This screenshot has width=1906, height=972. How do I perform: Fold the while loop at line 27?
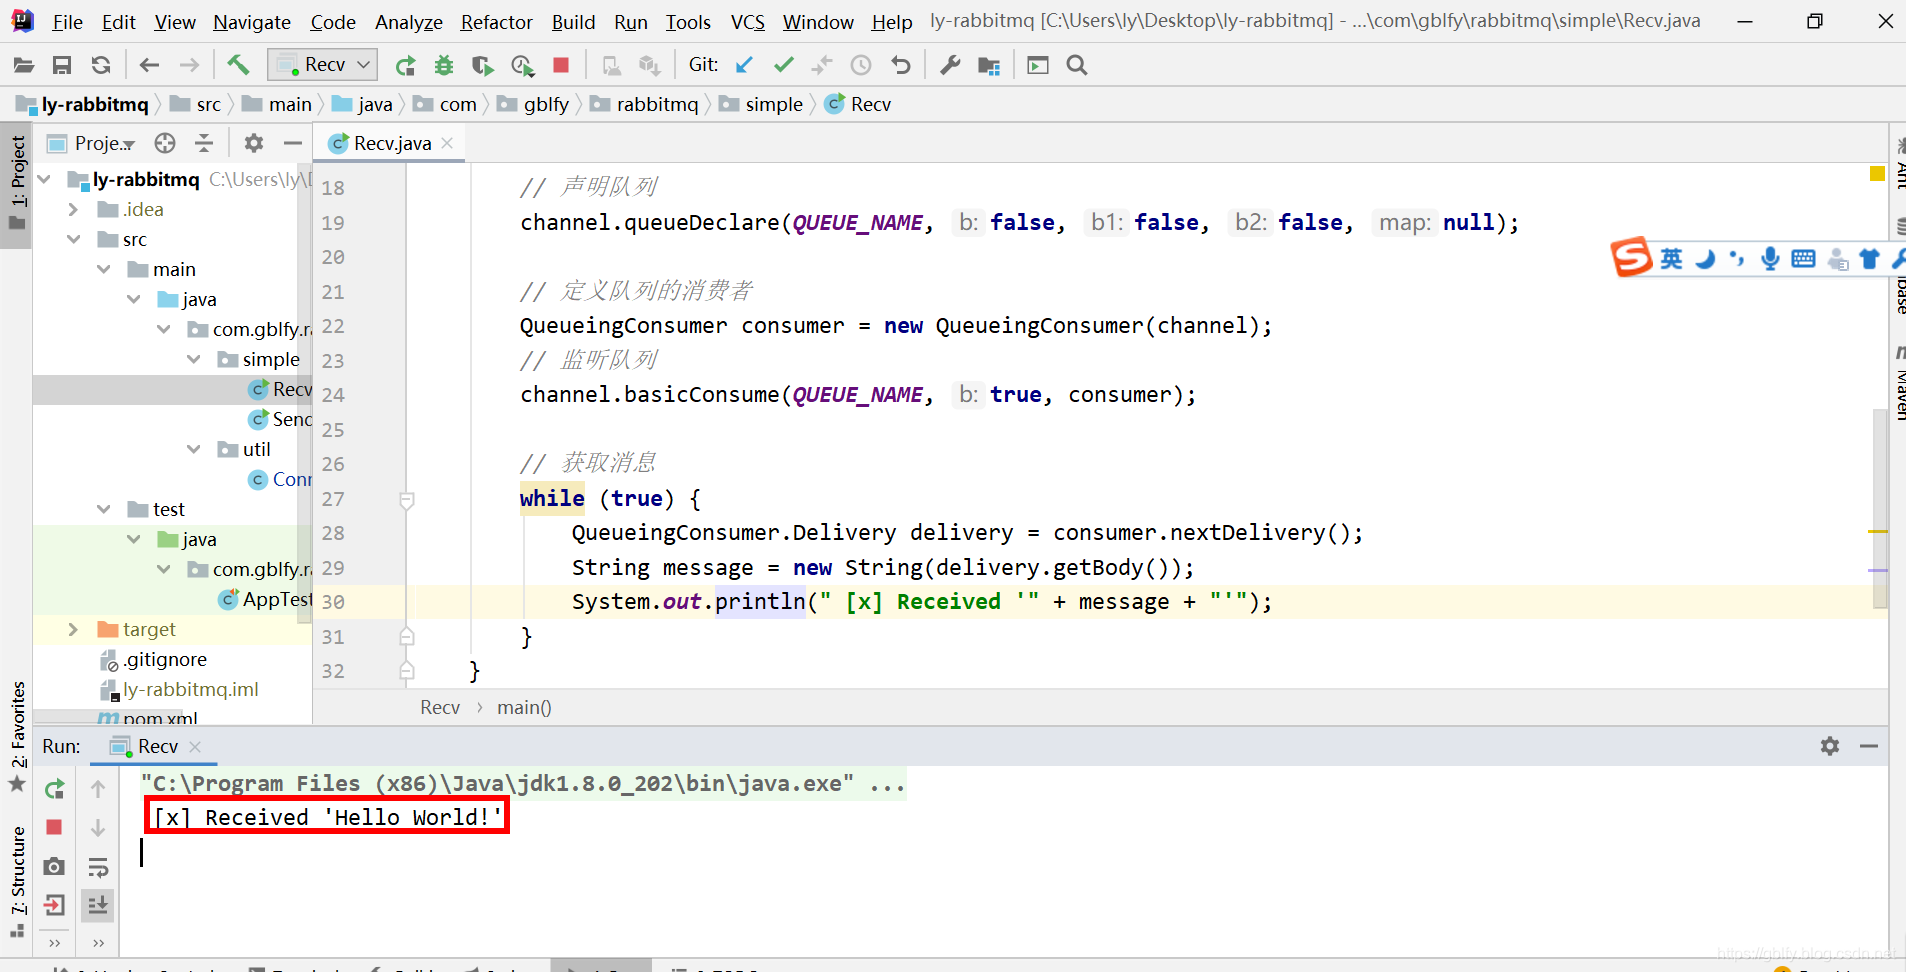click(407, 500)
